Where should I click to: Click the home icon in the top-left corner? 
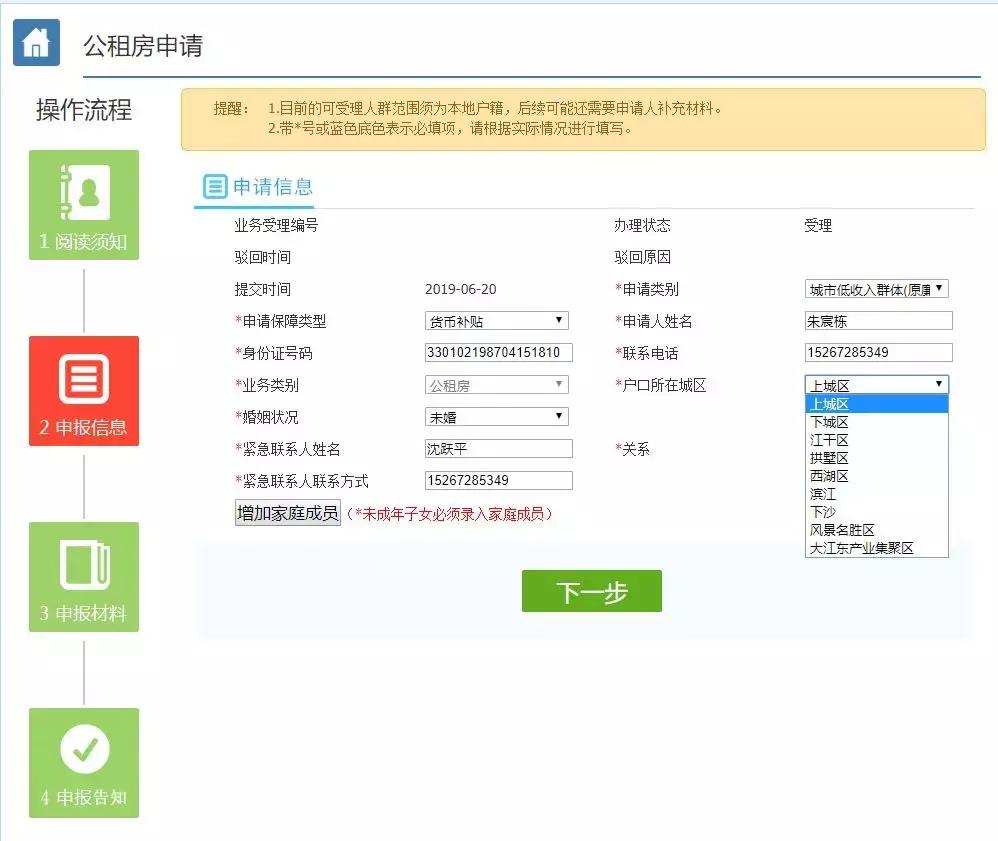click(x=36, y=42)
